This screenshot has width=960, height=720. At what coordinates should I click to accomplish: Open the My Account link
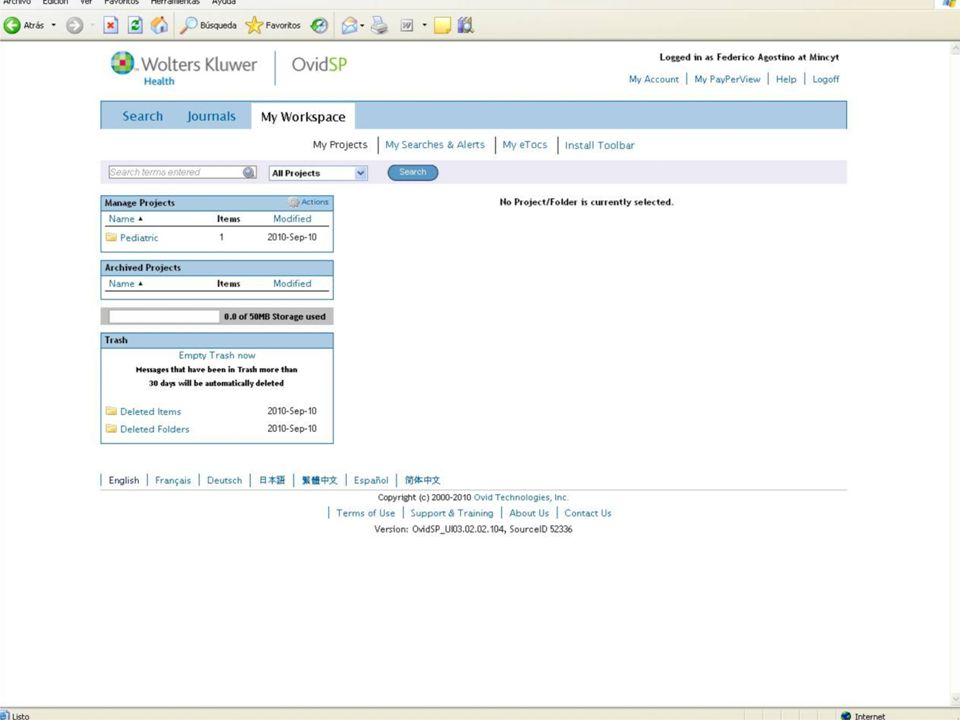(x=654, y=79)
